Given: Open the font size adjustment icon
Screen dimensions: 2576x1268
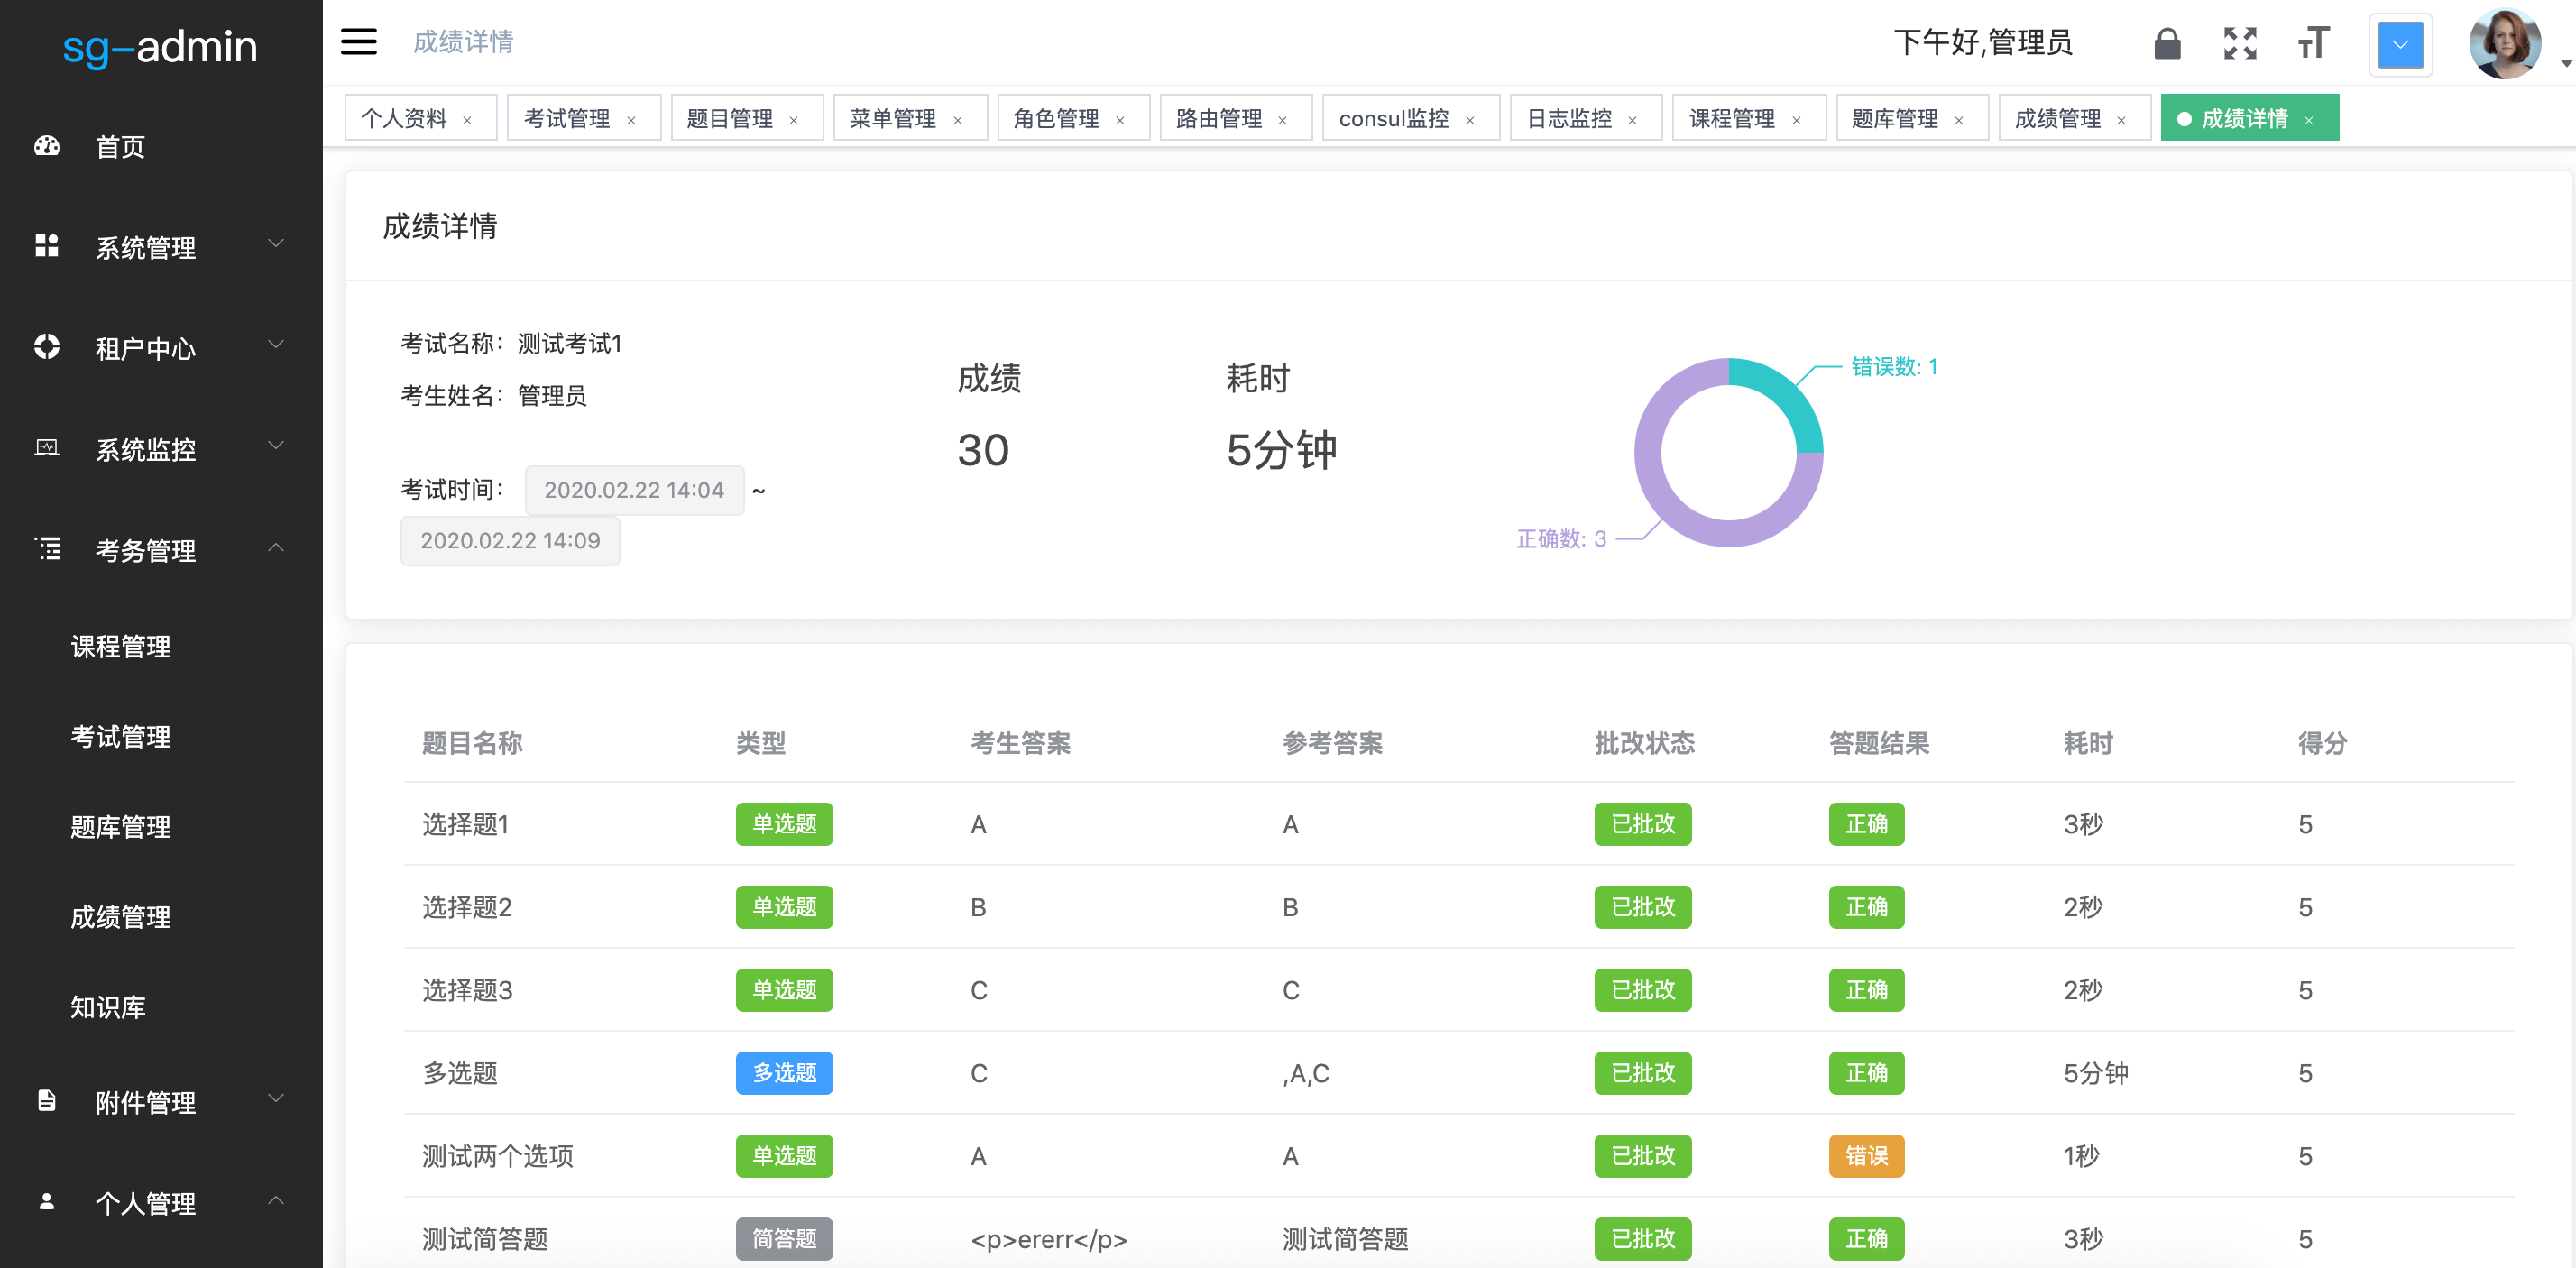Looking at the screenshot, I should tap(2314, 44).
